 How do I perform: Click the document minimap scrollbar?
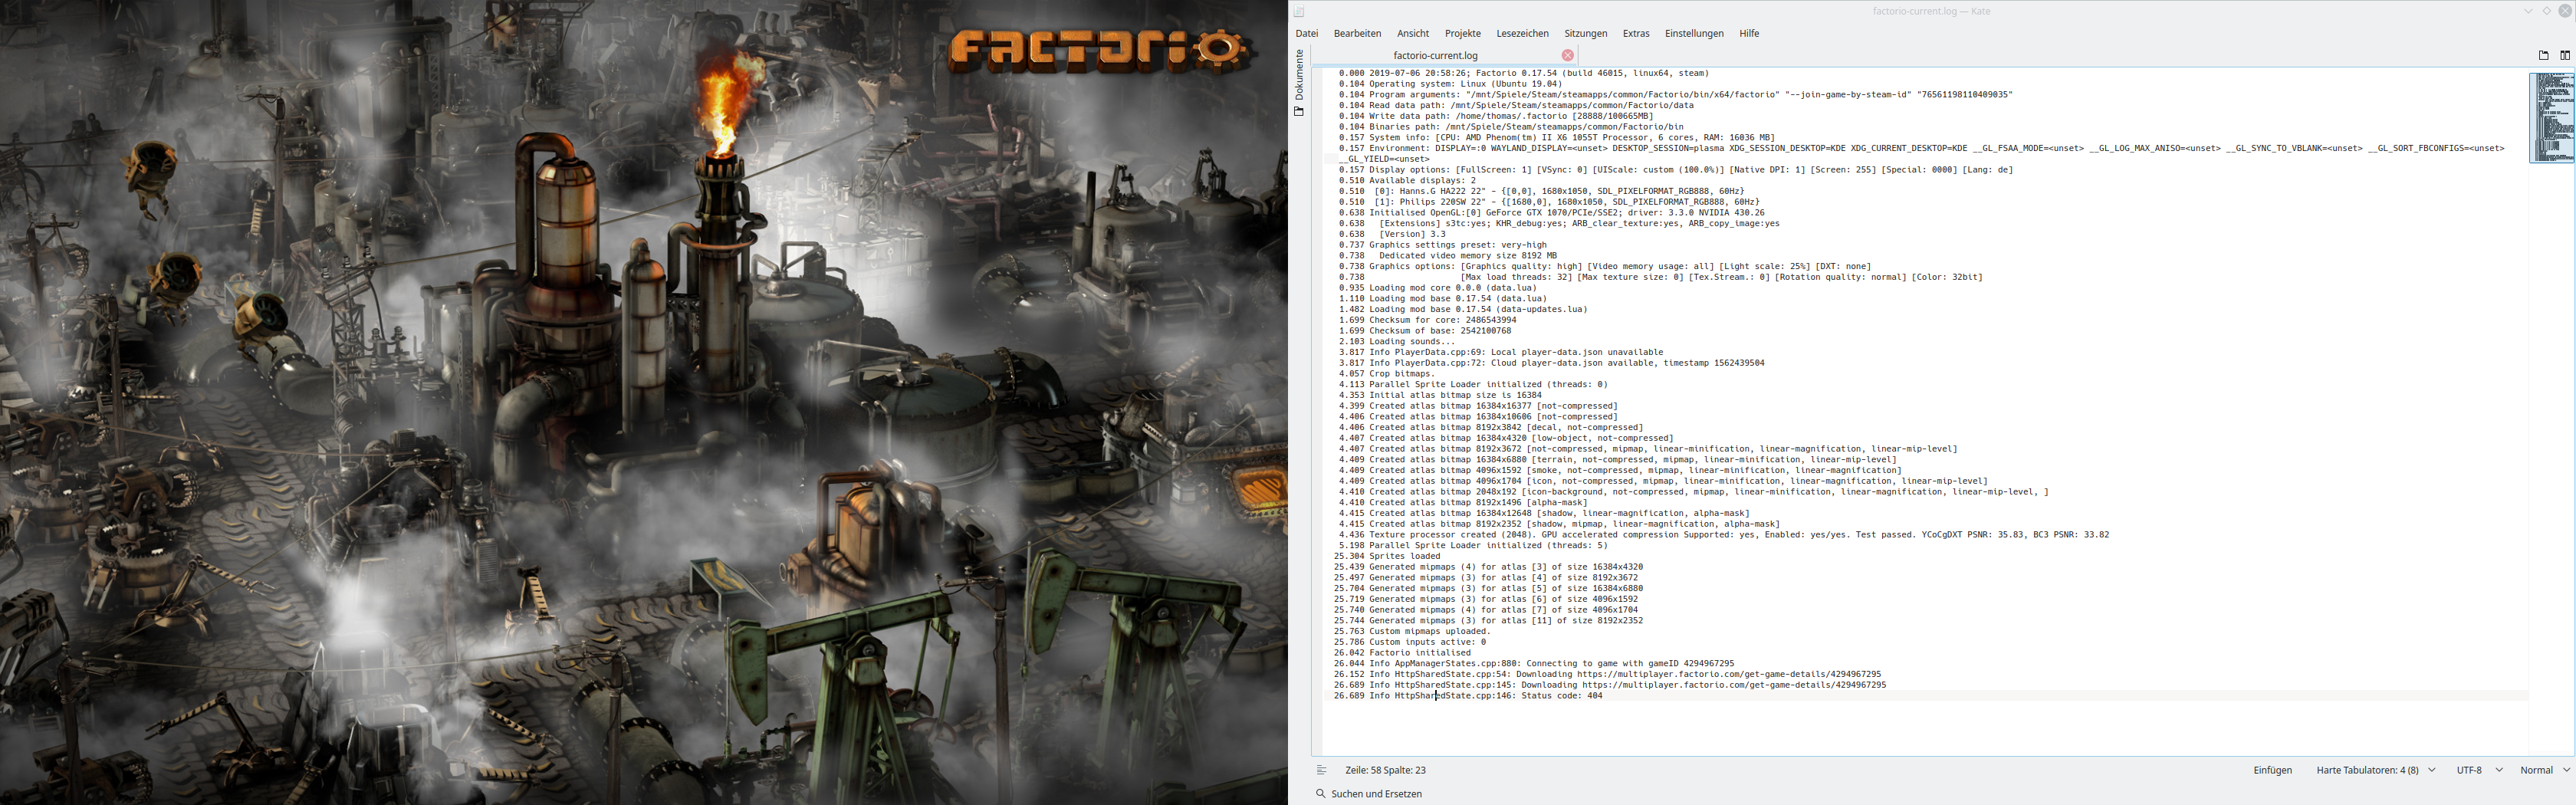click(2552, 117)
